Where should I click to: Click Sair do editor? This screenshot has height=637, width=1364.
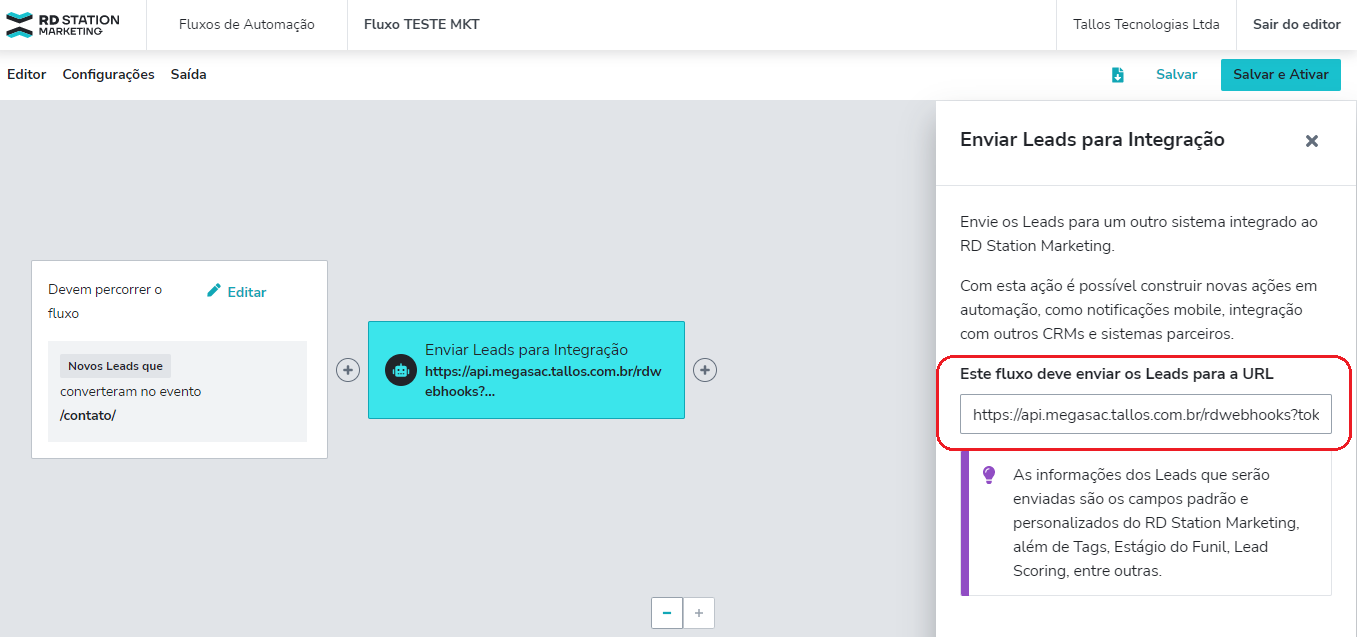(x=1297, y=25)
